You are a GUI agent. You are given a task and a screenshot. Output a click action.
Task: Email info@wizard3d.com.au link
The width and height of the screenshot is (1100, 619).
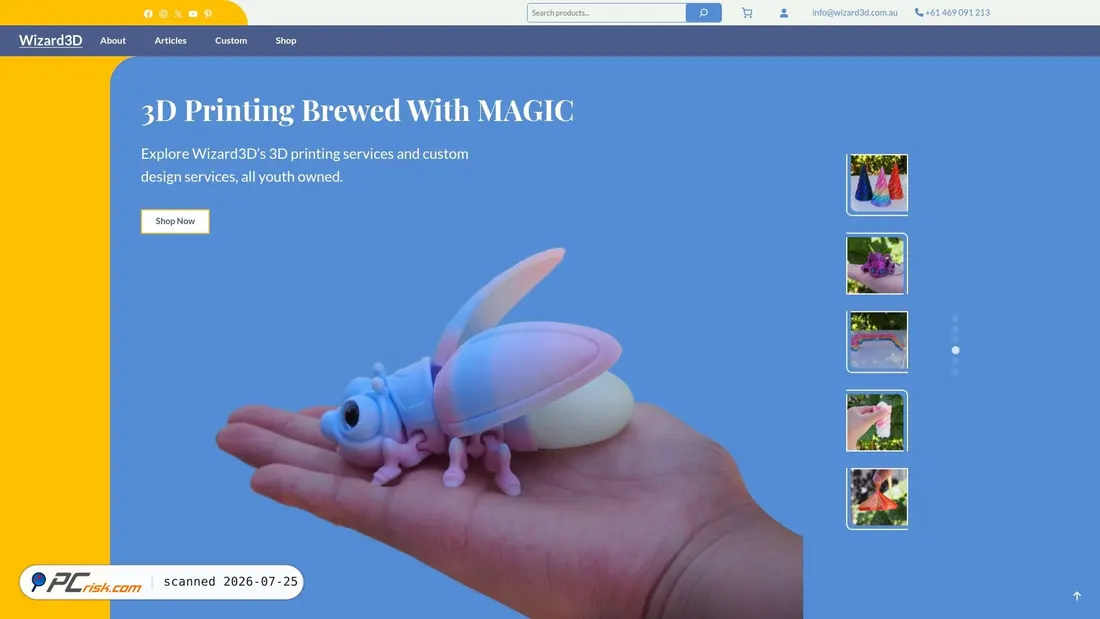[854, 13]
